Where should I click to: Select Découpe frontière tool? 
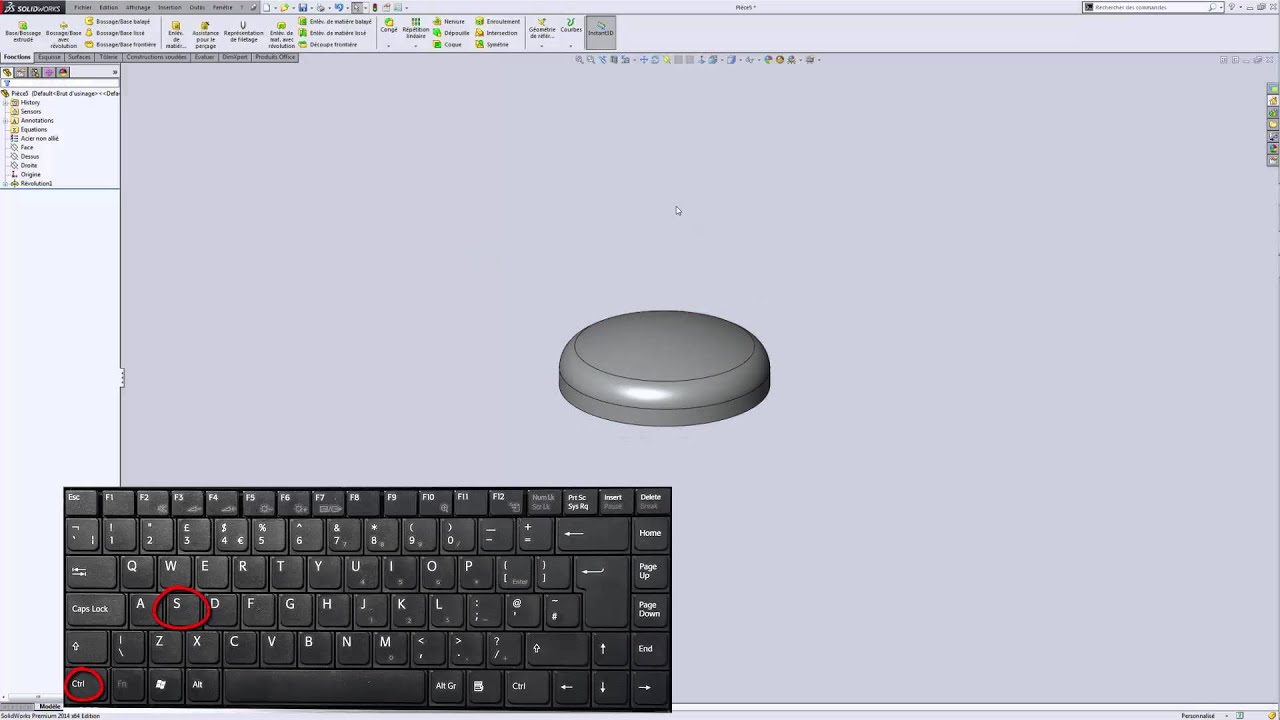point(328,45)
